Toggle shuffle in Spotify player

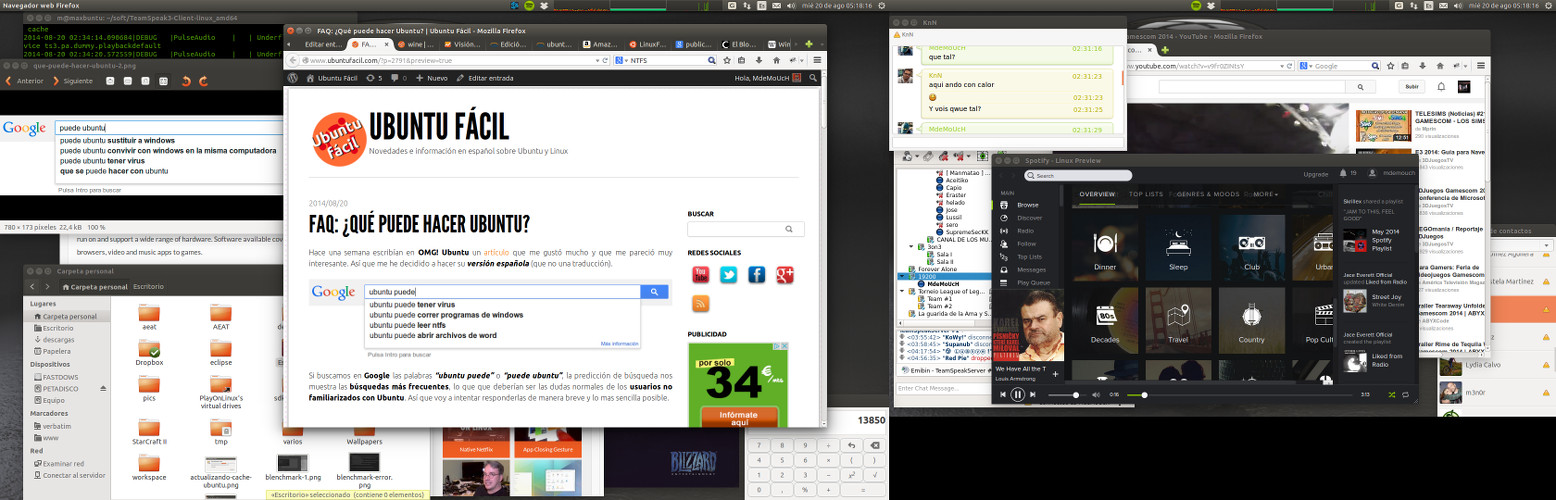1392,395
